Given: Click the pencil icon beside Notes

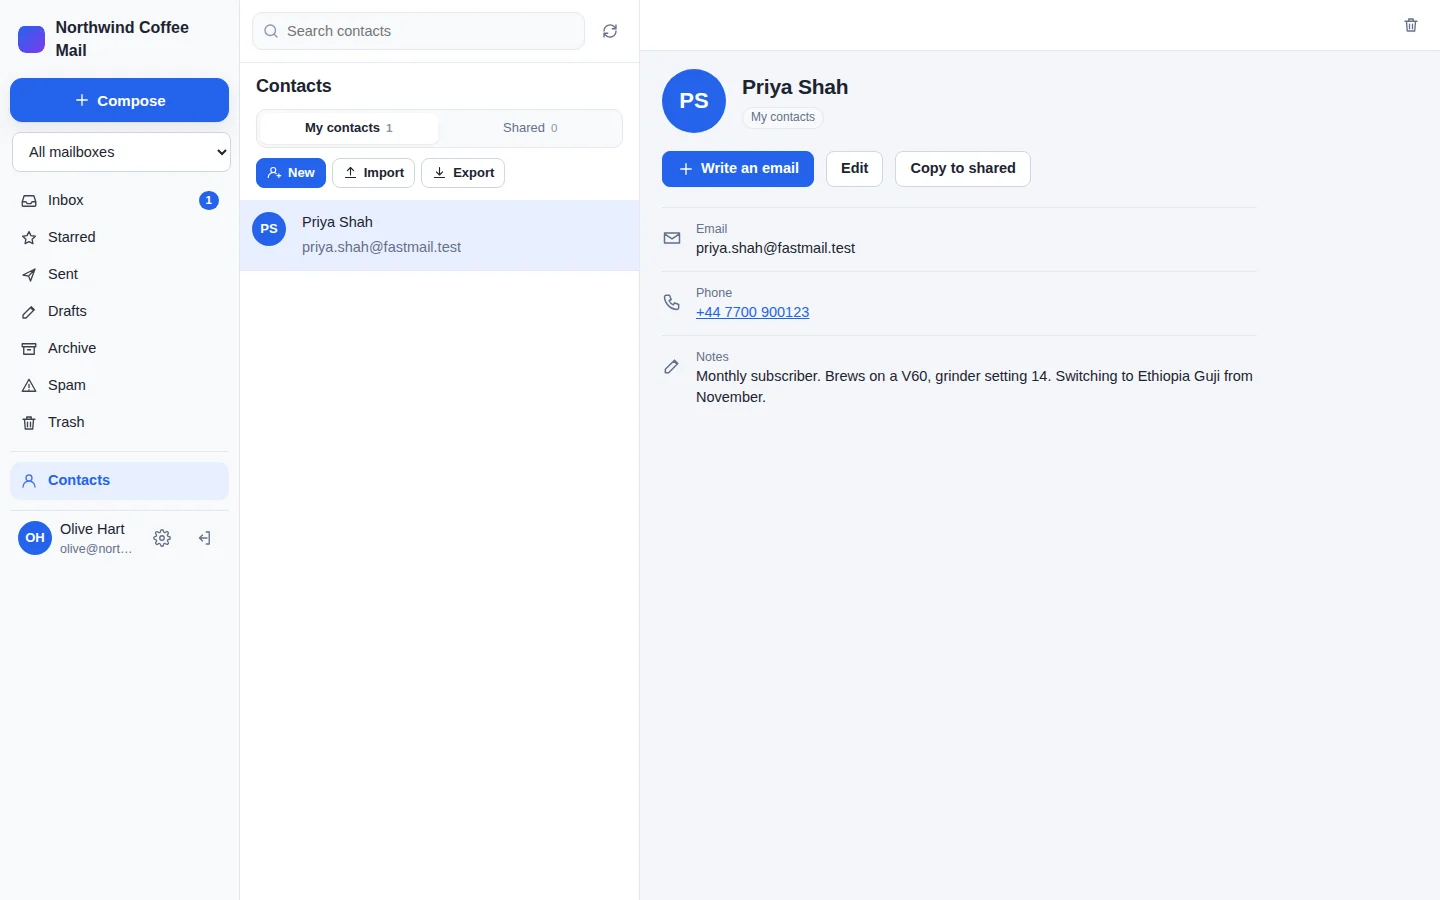Looking at the screenshot, I should click(x=672, y=366).
